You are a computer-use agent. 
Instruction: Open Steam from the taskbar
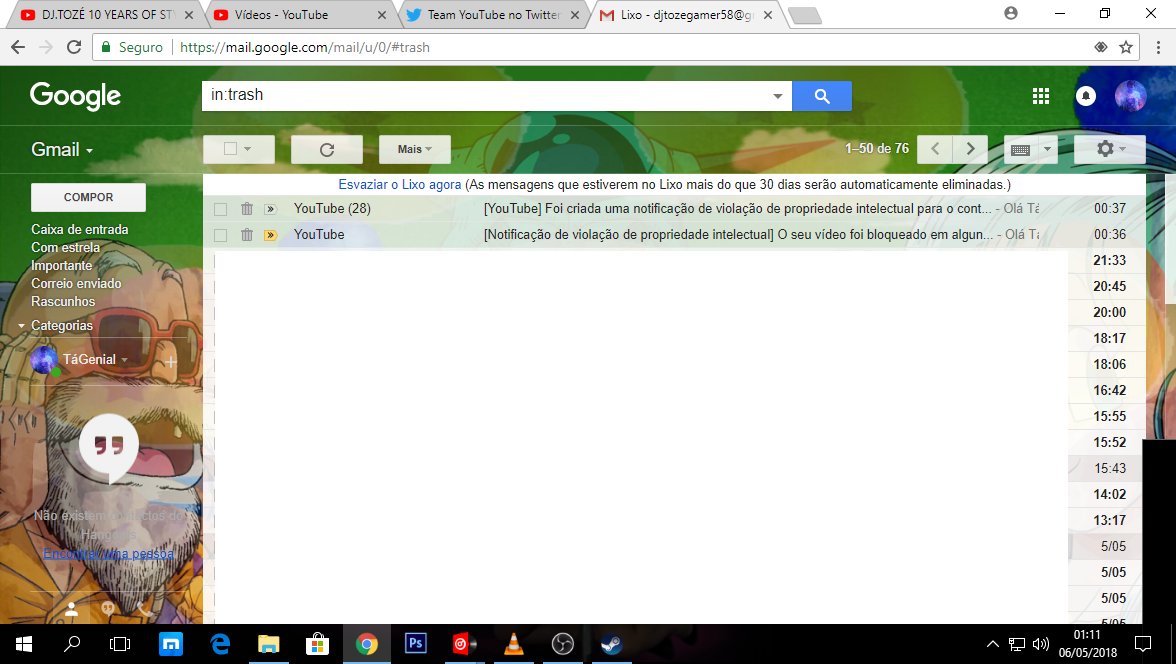click(611, 644)
